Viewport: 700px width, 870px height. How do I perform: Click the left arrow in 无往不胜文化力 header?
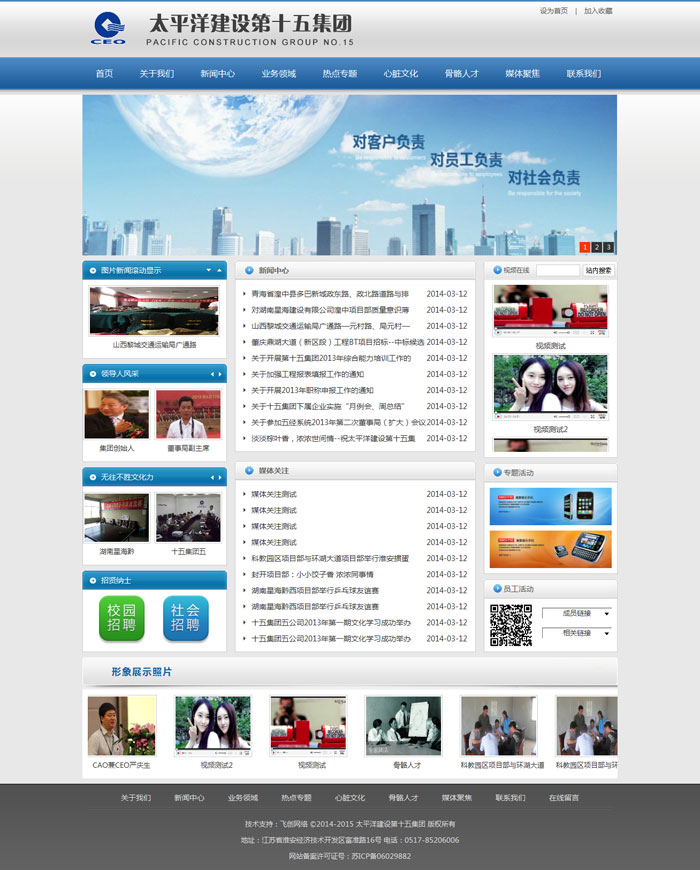pos(212,477)
